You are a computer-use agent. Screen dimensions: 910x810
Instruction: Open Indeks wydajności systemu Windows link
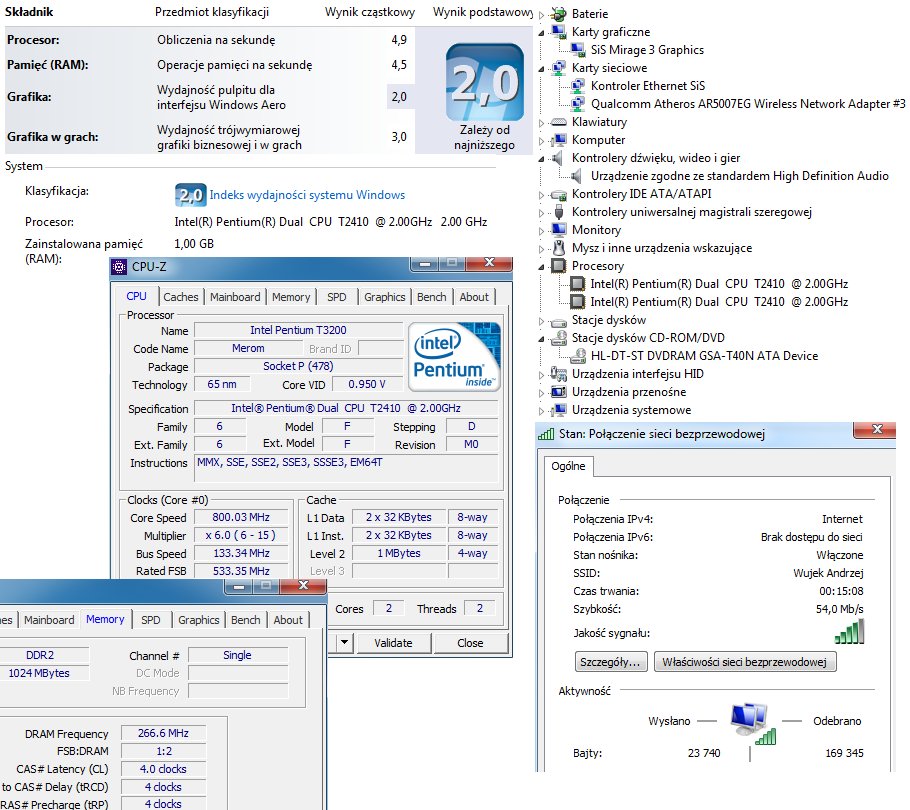click(x=307, y=194)
